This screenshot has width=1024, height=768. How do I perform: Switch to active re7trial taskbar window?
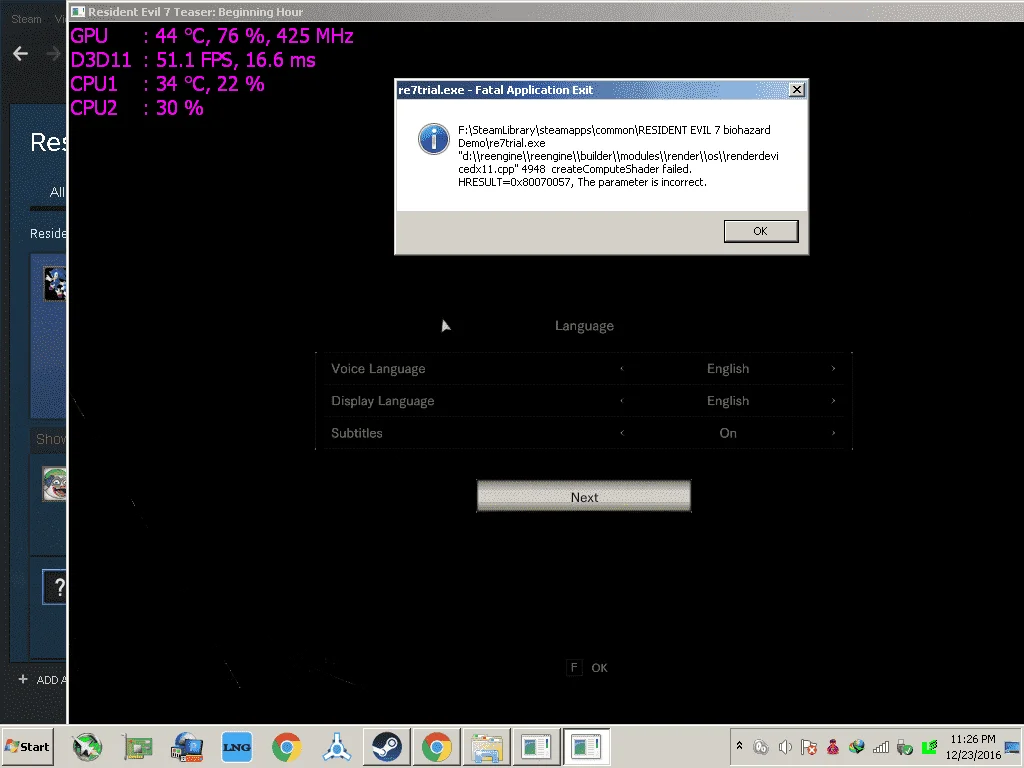pos(586,747)
